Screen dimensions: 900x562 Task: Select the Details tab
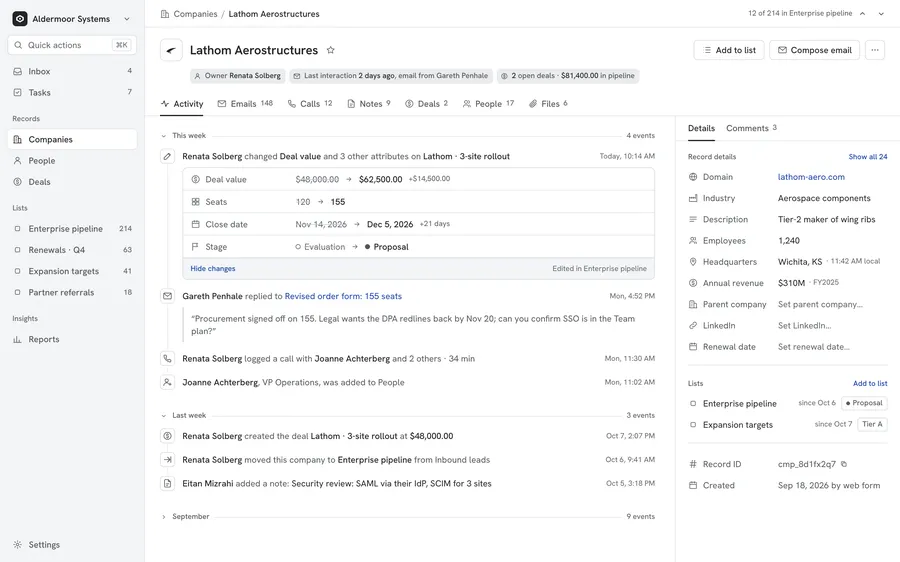click(701, 128)
